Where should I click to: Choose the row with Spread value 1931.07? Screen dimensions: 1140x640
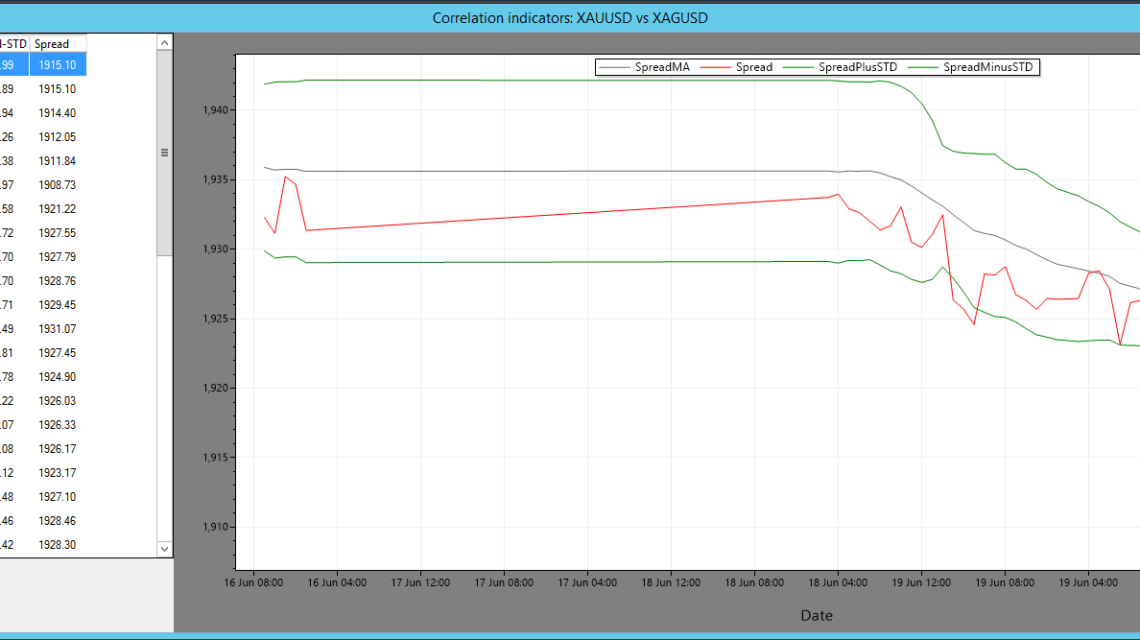click(x=57, y=329)
